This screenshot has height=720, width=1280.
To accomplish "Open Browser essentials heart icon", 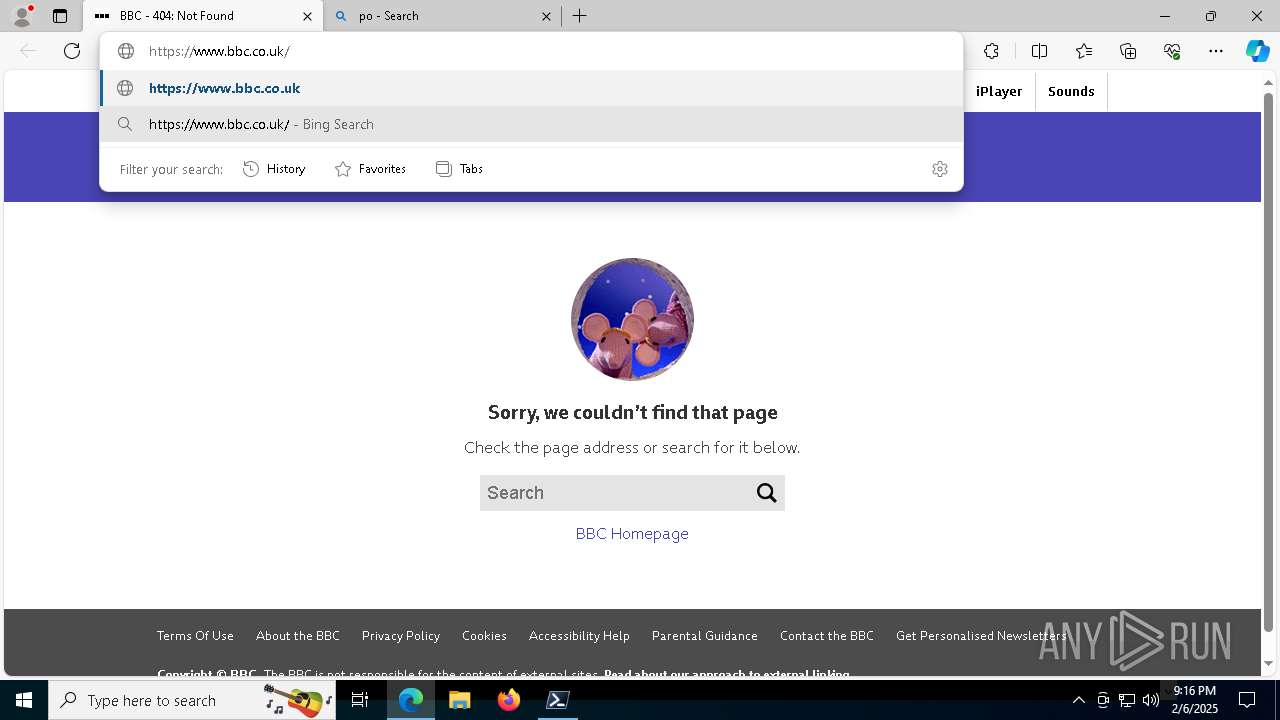I will tap(1172, 51).
